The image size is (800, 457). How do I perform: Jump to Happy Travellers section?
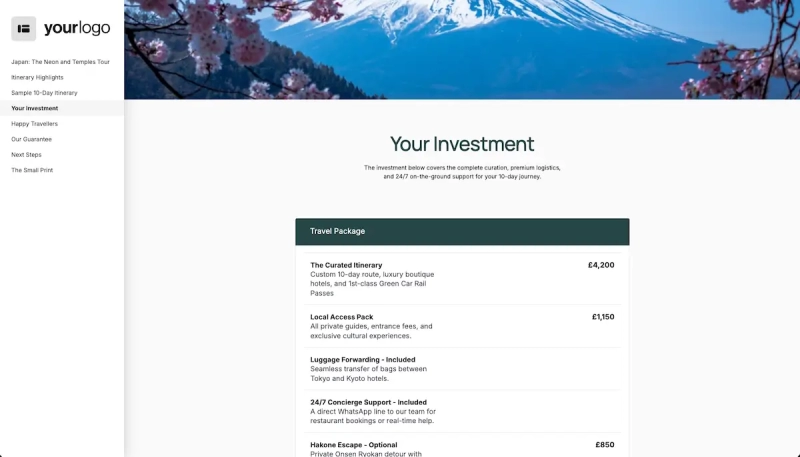34,124
